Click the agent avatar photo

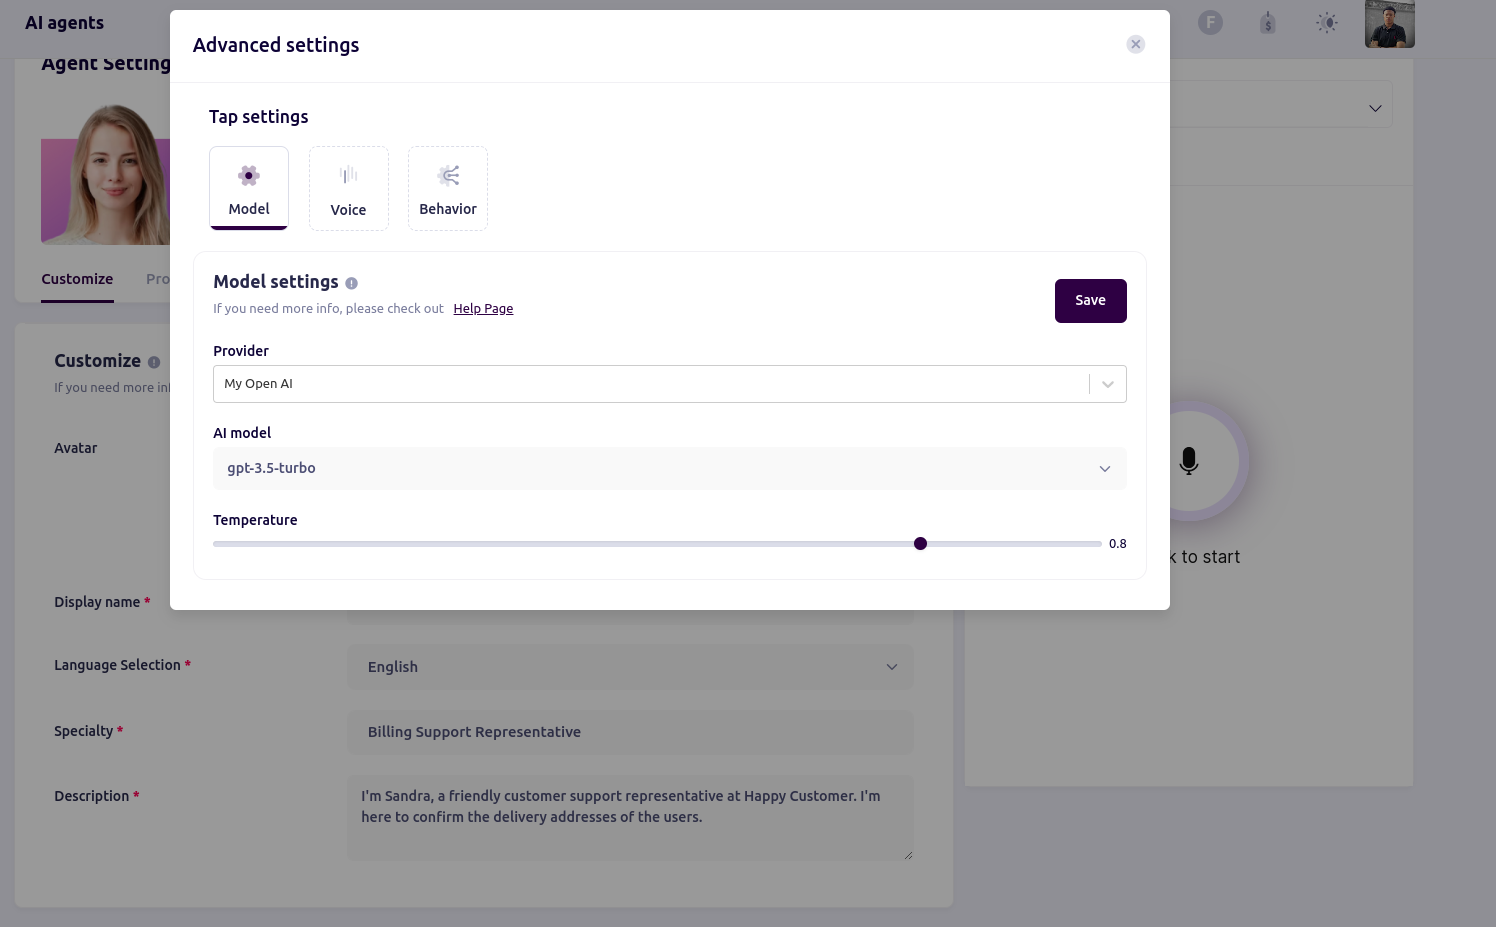click(106, 174)
